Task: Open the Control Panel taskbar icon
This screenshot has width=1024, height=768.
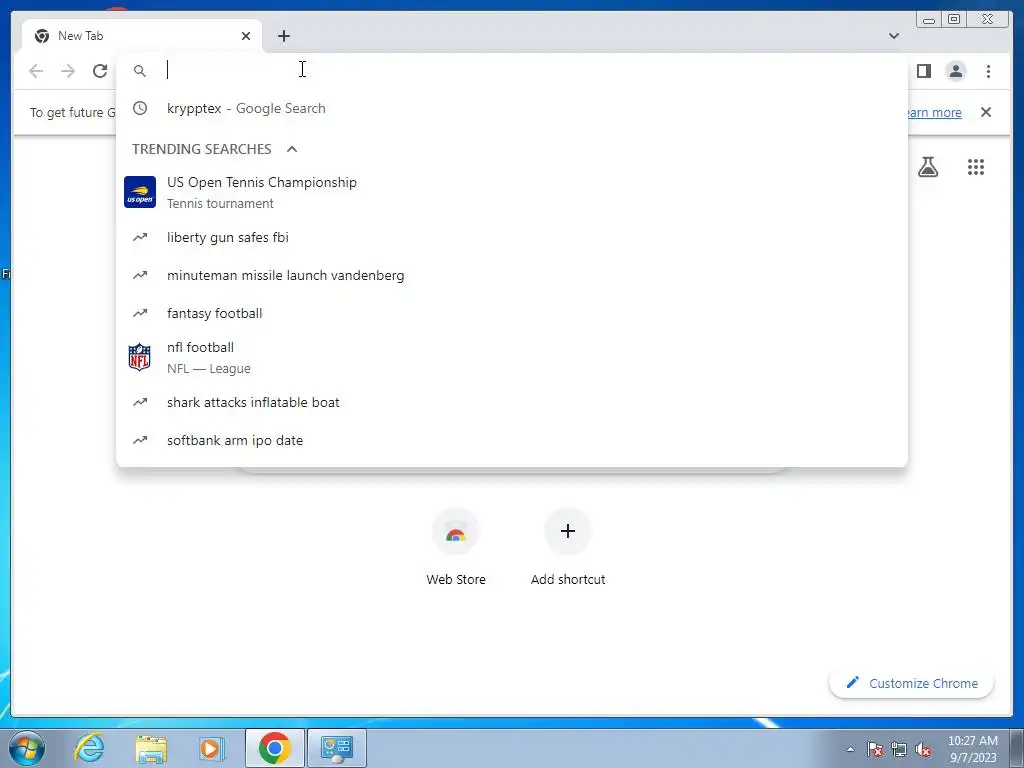Action: tap(337, 748)
